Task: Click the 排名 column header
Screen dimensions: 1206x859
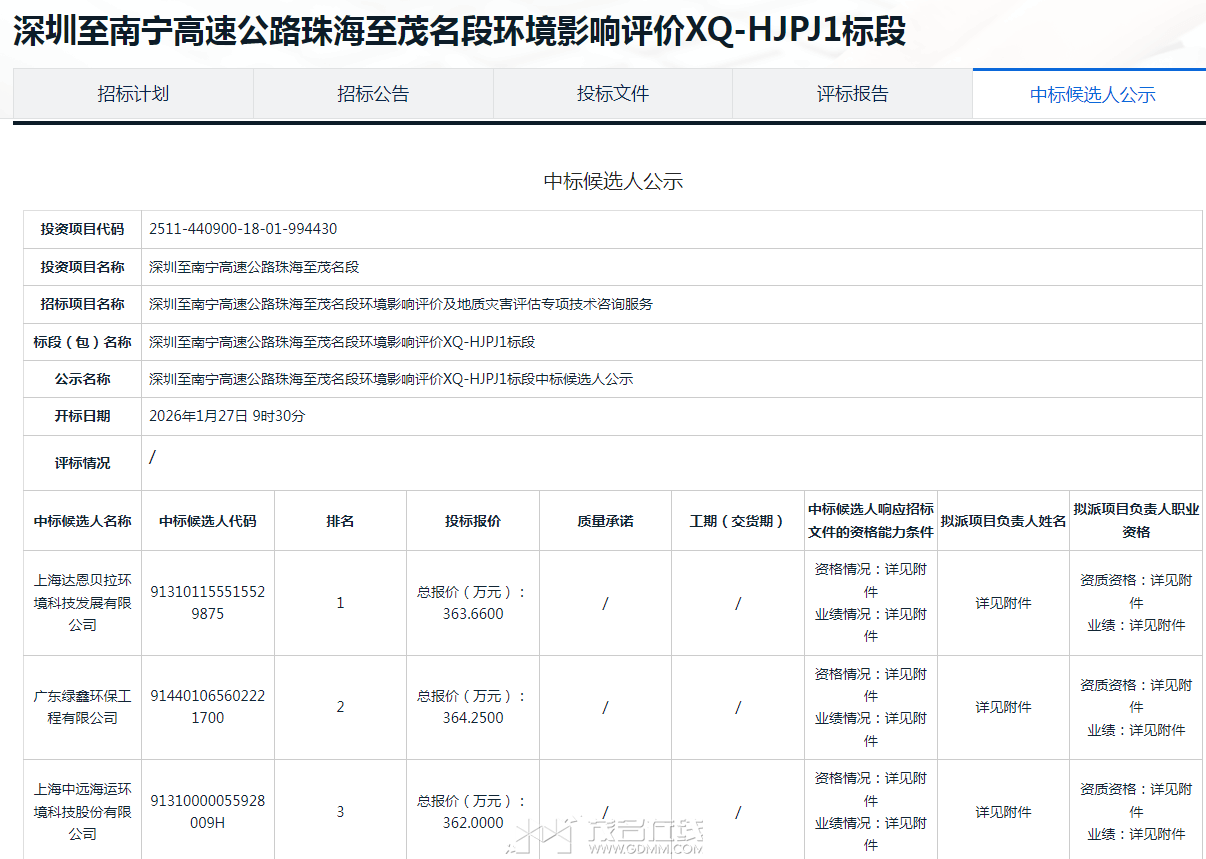Action: pos(340,521)
